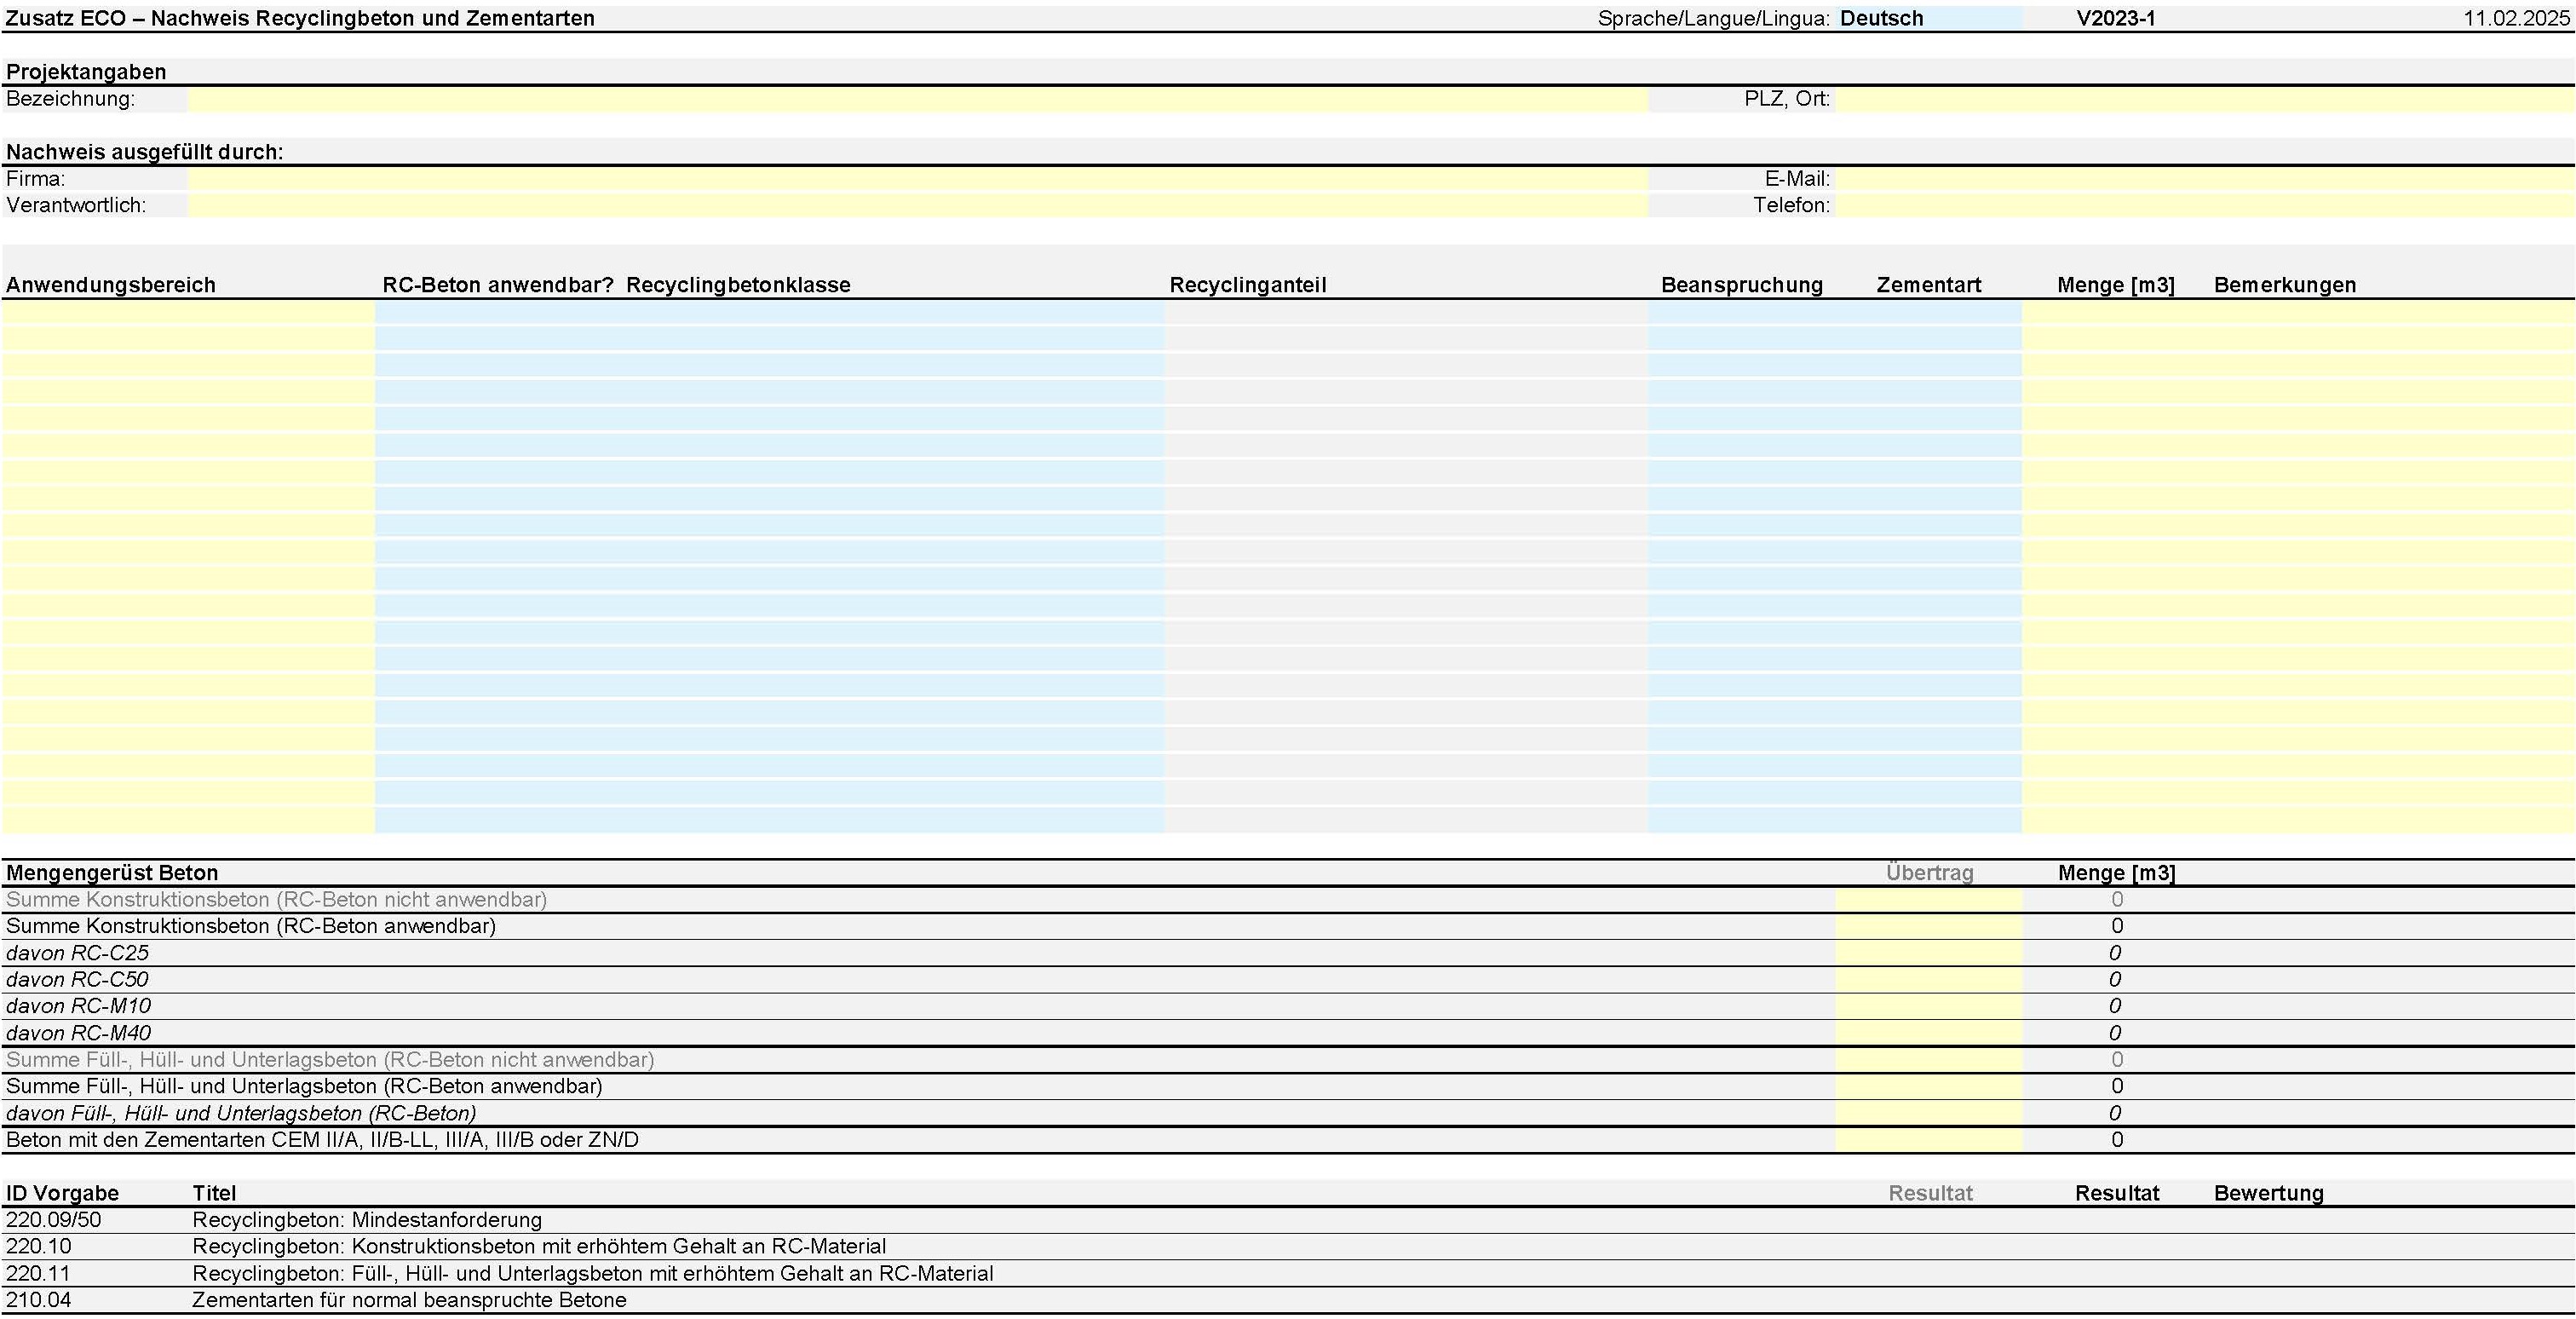This screenshot has height=1319, width=2576.
Task: Open first Zementart dropdown cell
Action: pyautogui.click(x=1928, y=312)
